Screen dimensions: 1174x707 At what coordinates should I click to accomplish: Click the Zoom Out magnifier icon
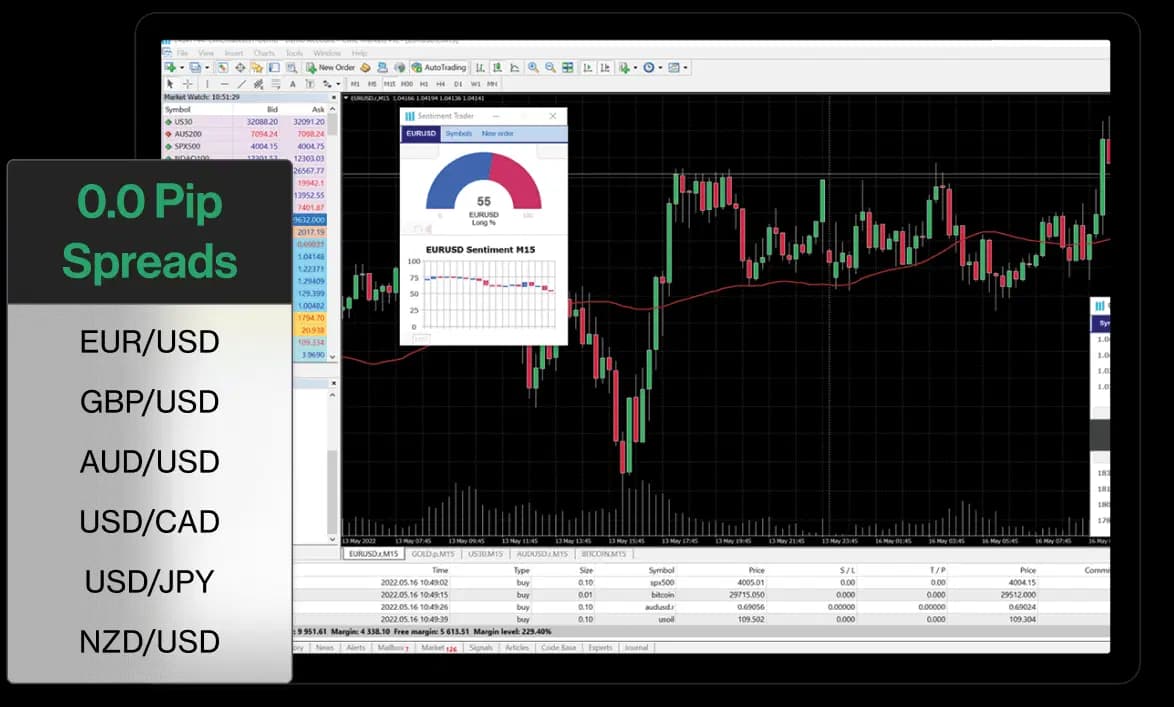tap(550, 68)
